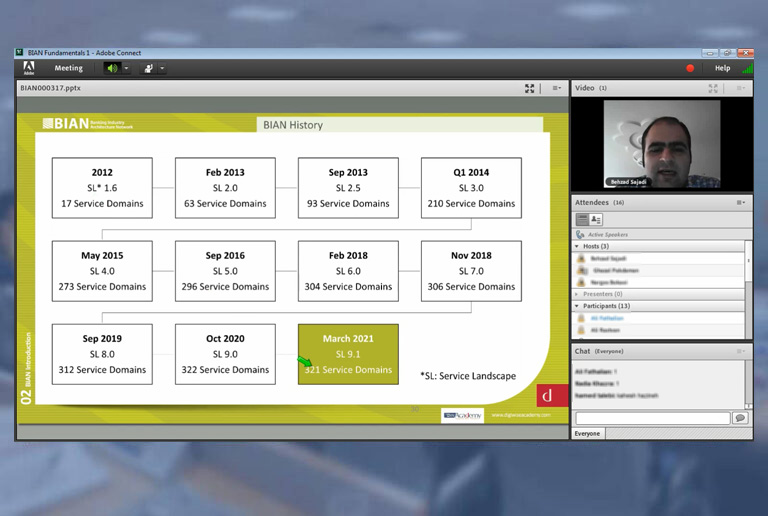Click the Adobe logo icon
The image size is (768, 516).
coord(29,68)
